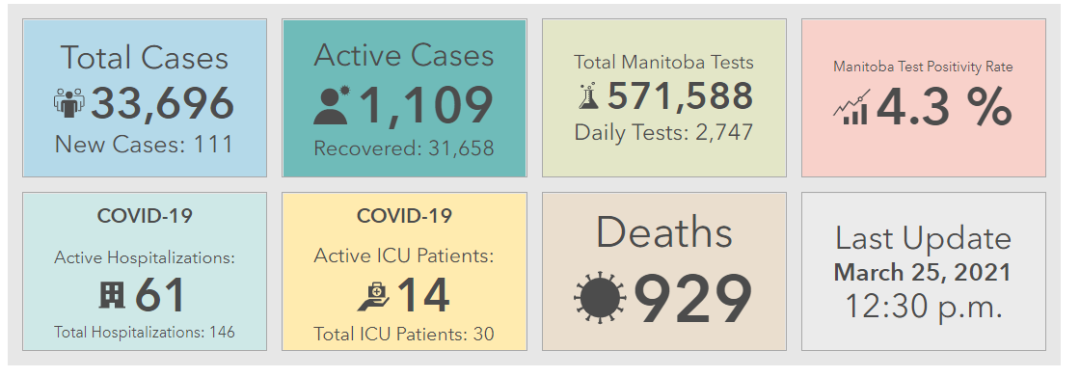This screenshot has width=1080, height=377.
Task: Select the Total Manitoba Tests label
Action: pyautogui.click(x=664, y=62)
